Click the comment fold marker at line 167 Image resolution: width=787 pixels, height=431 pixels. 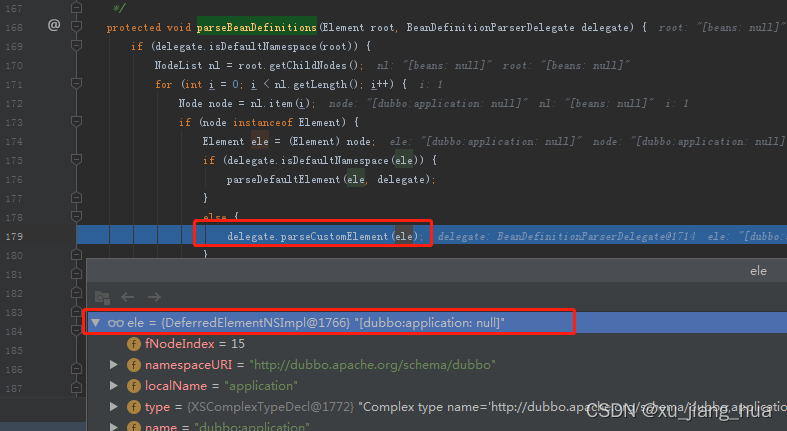(76, 8)
